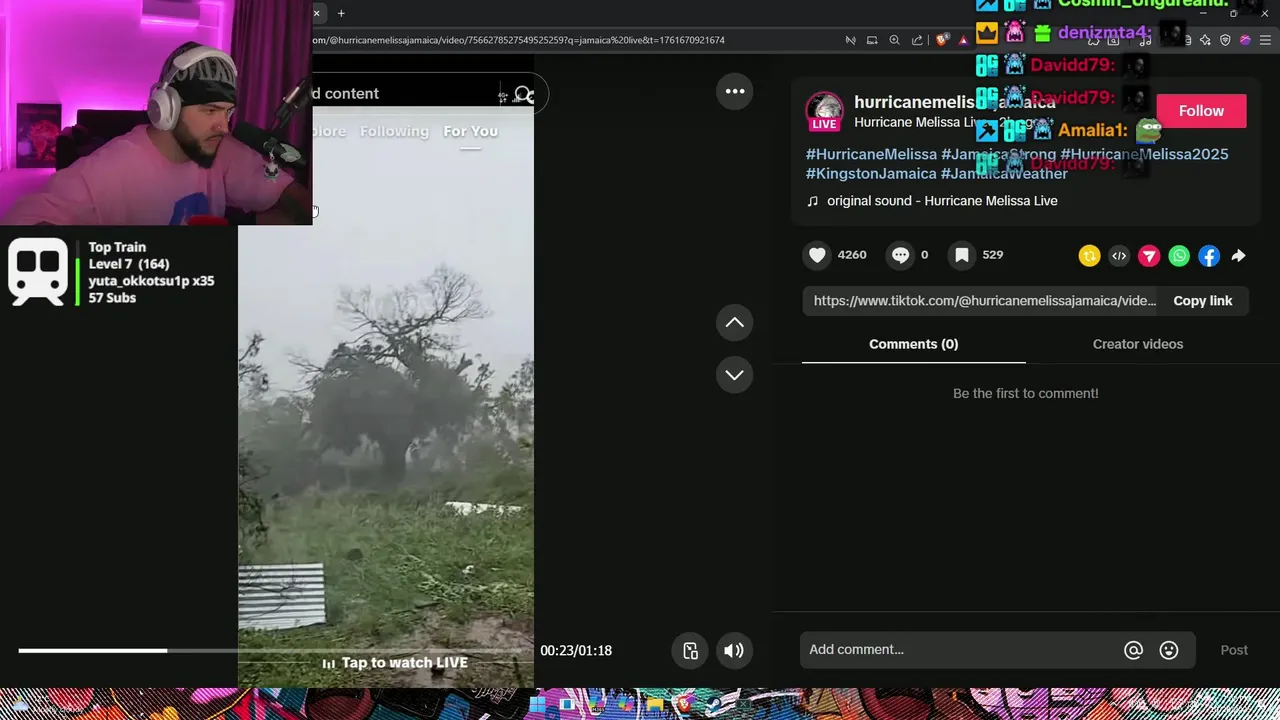Open the Brave hamburger menu

(1266, 40)
